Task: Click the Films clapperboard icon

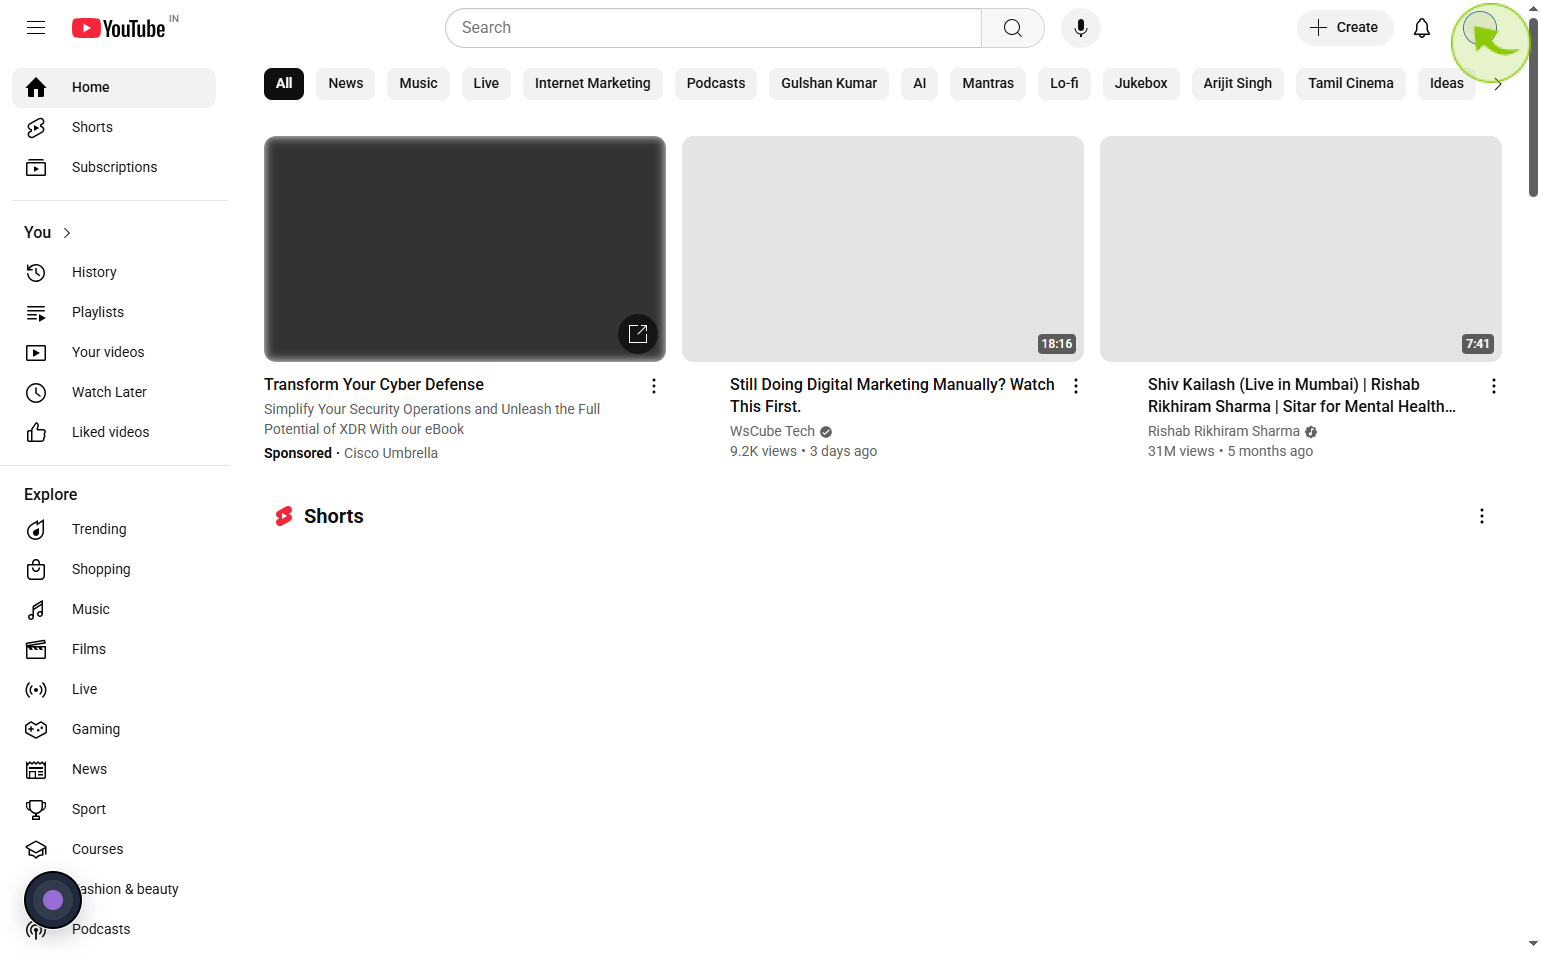Action: point(36,650)
